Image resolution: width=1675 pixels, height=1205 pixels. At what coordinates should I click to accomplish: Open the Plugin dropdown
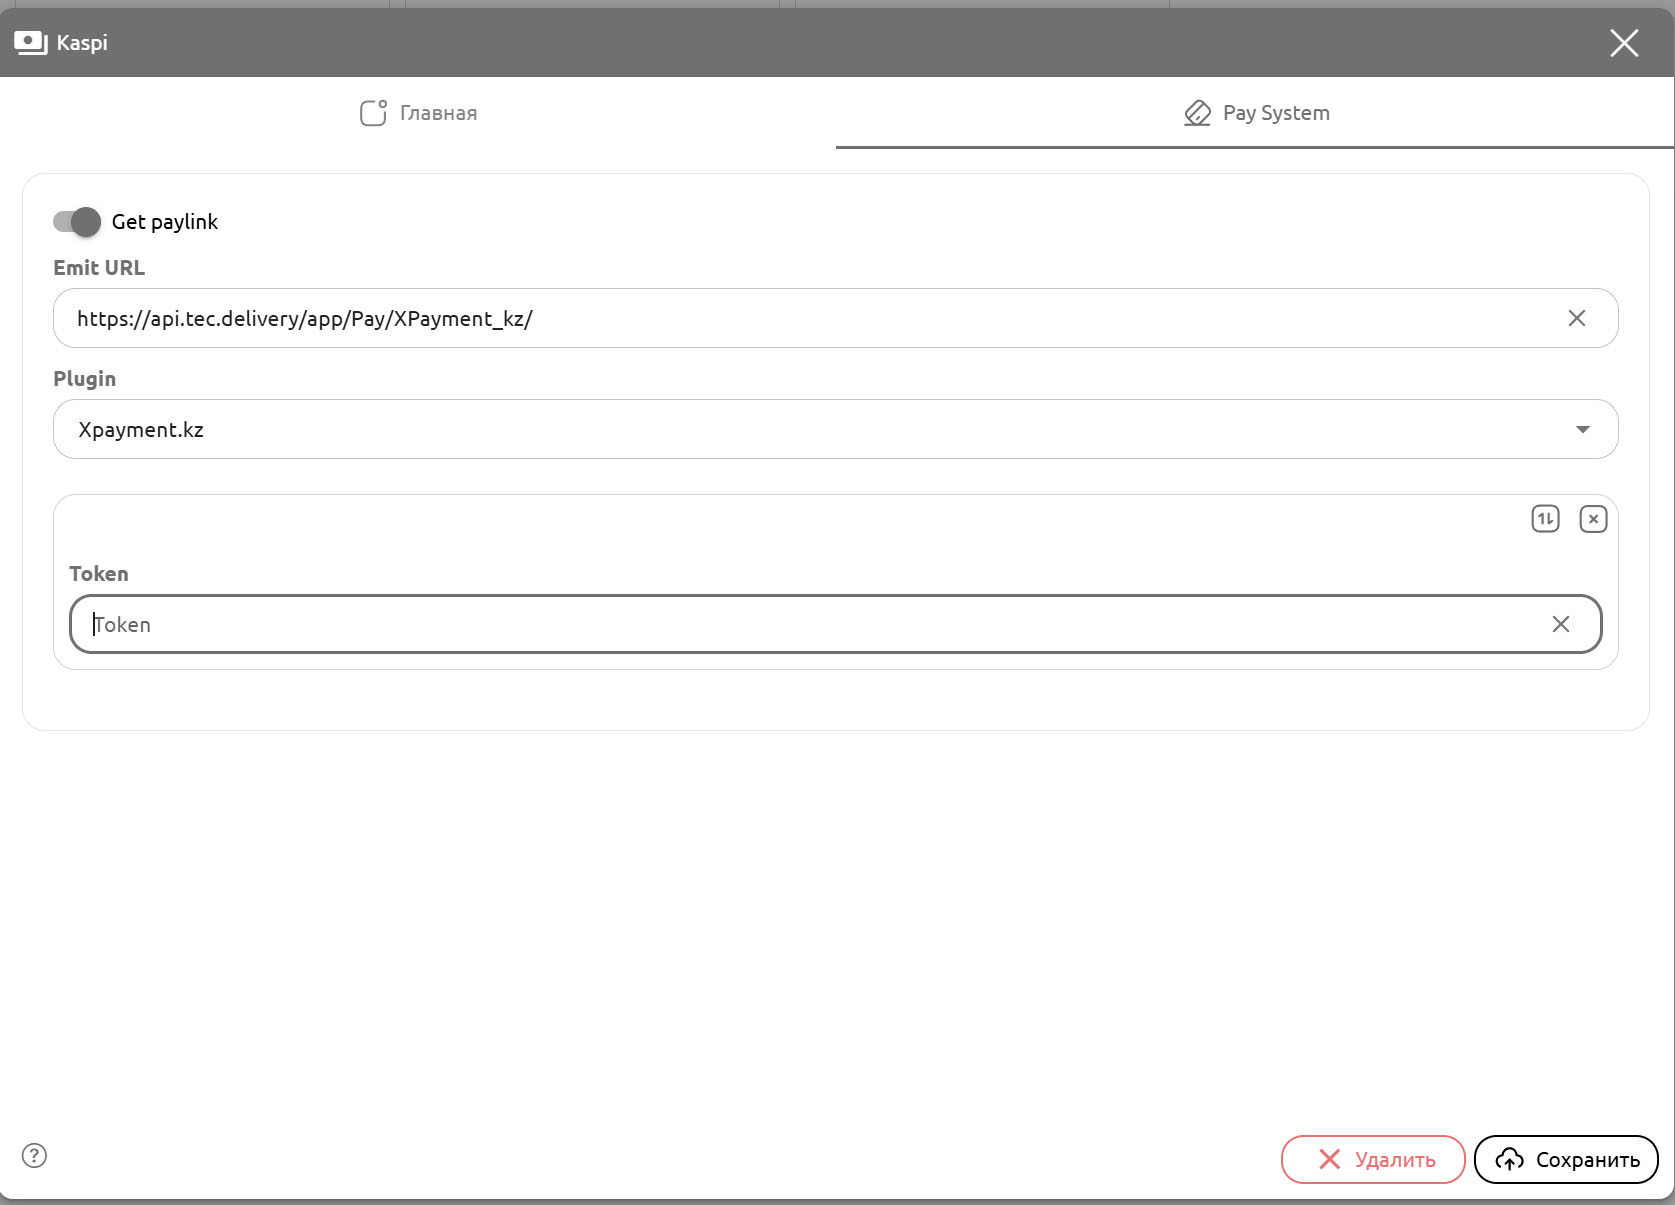pos(835,429)
